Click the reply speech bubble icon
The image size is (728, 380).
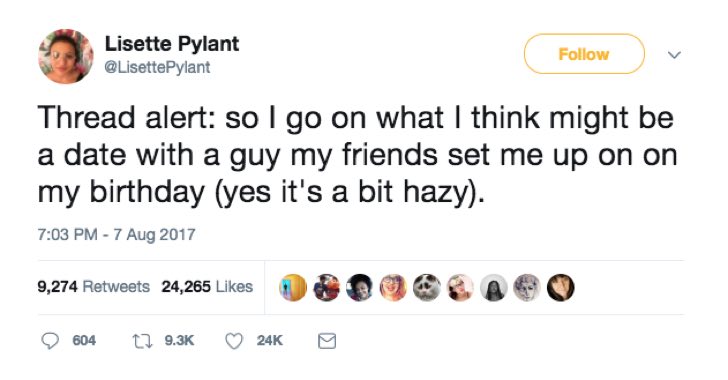[50, 341]
